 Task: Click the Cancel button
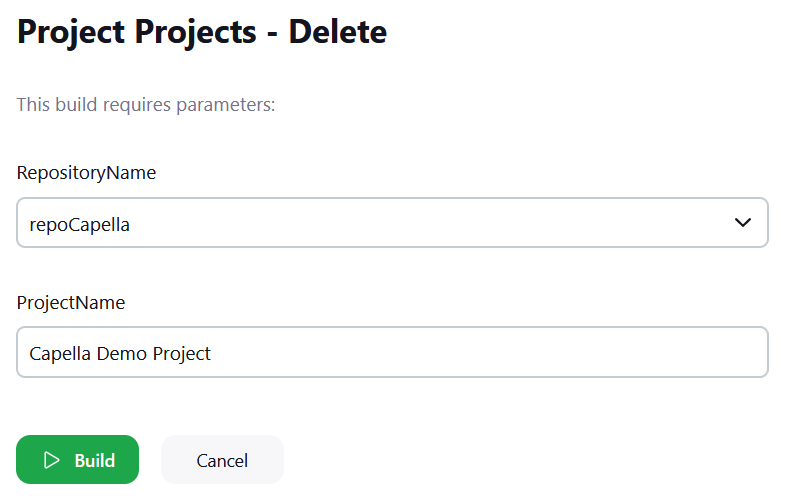tap(222, 460)
